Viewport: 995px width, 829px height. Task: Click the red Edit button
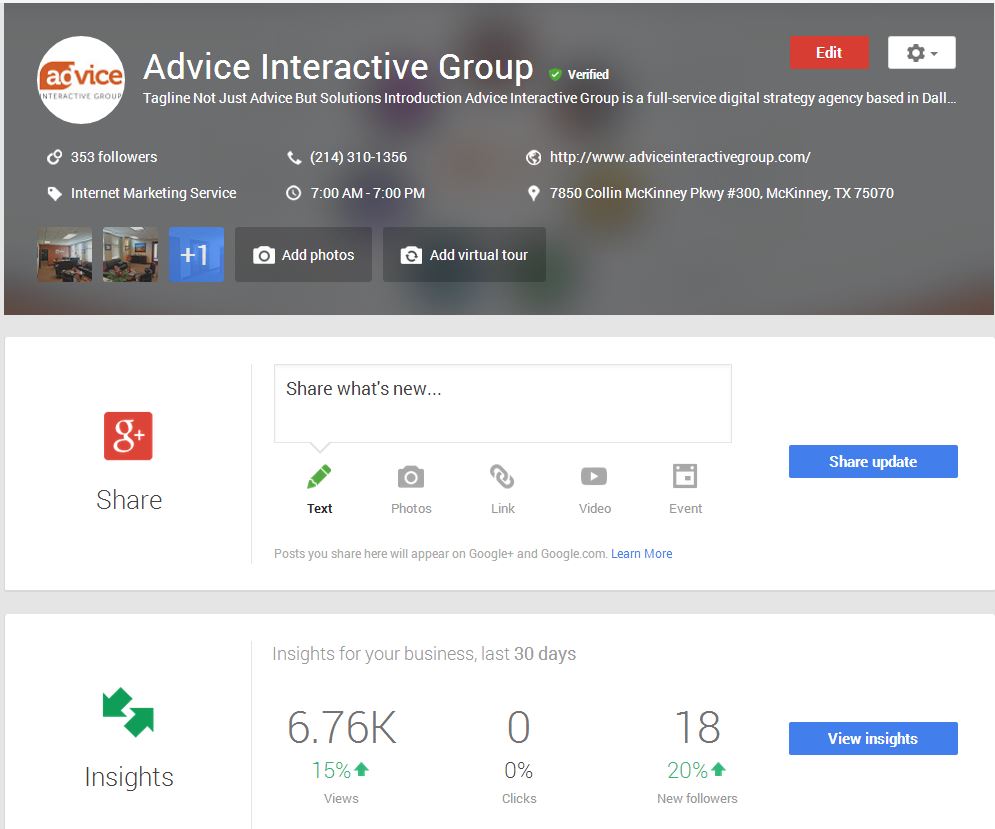click(829, 53)
